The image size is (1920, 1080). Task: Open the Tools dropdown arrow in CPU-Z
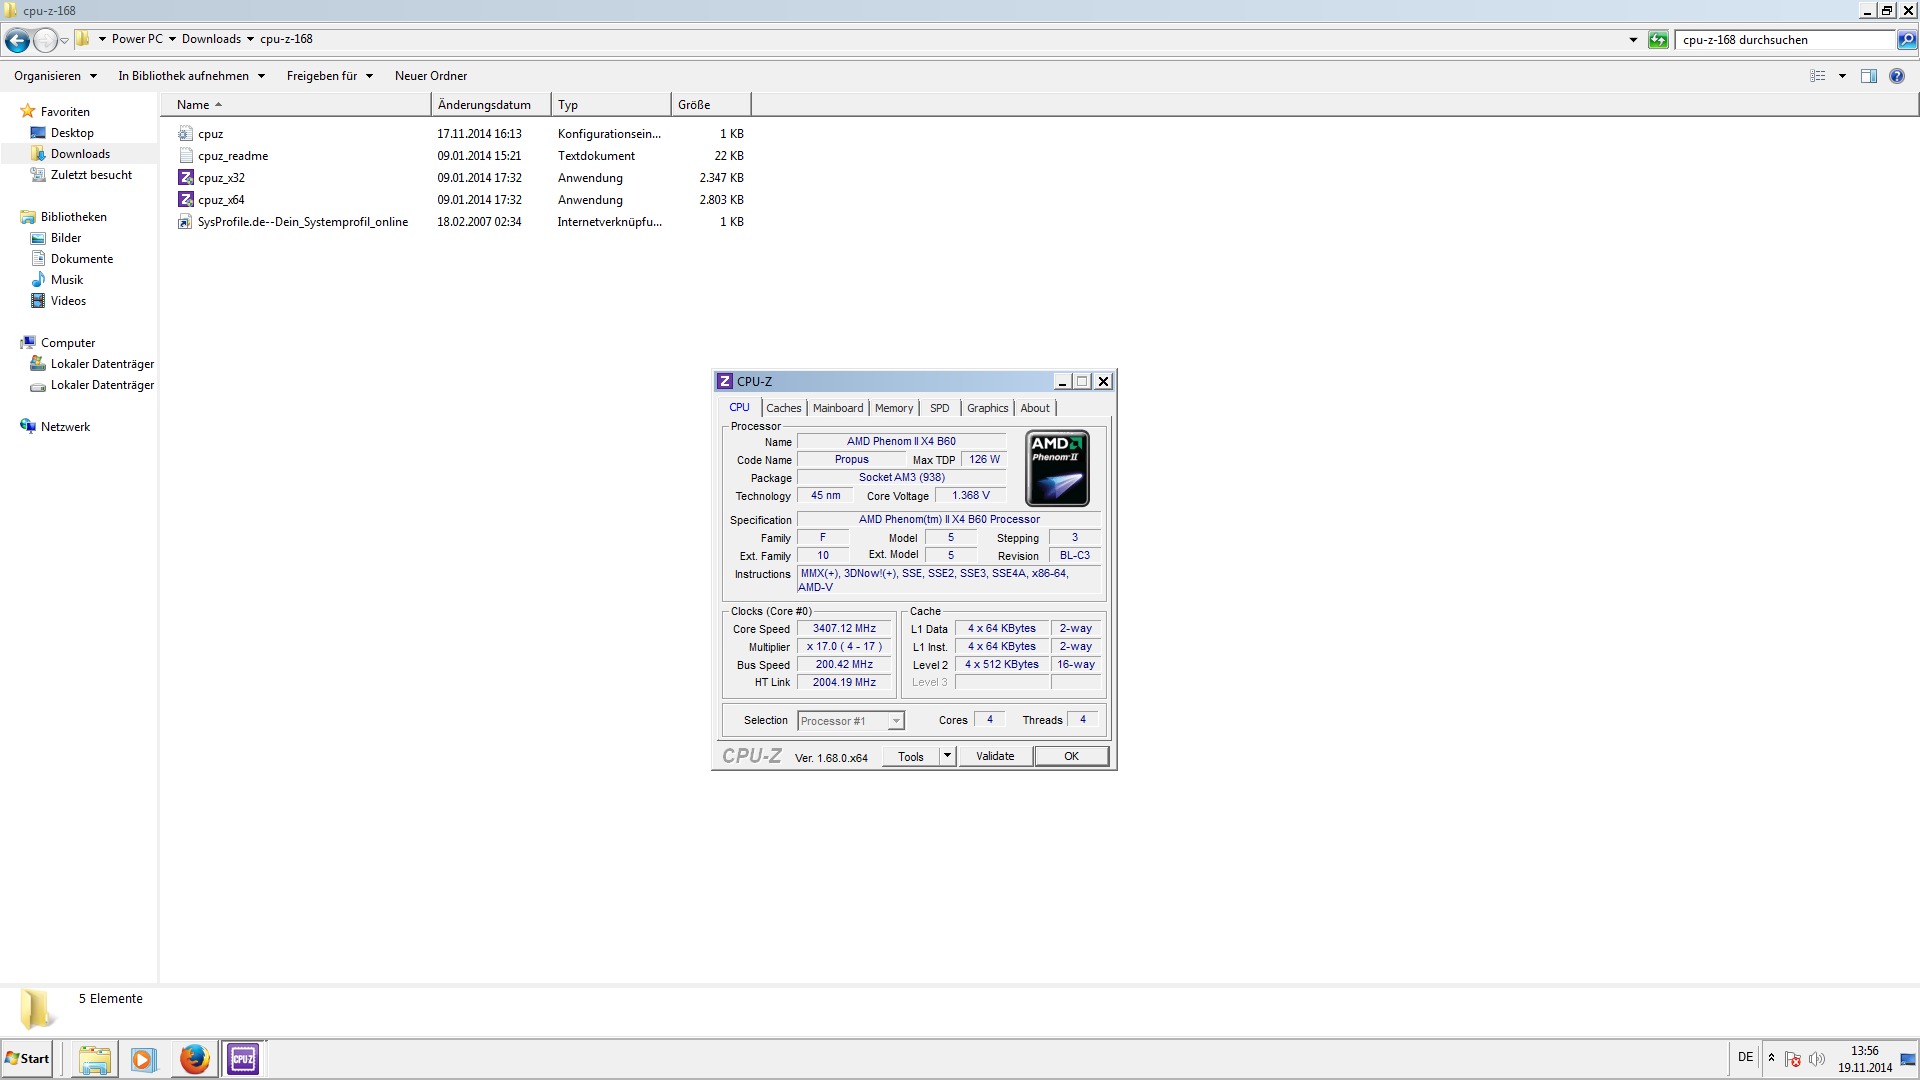tap(947, 756)
